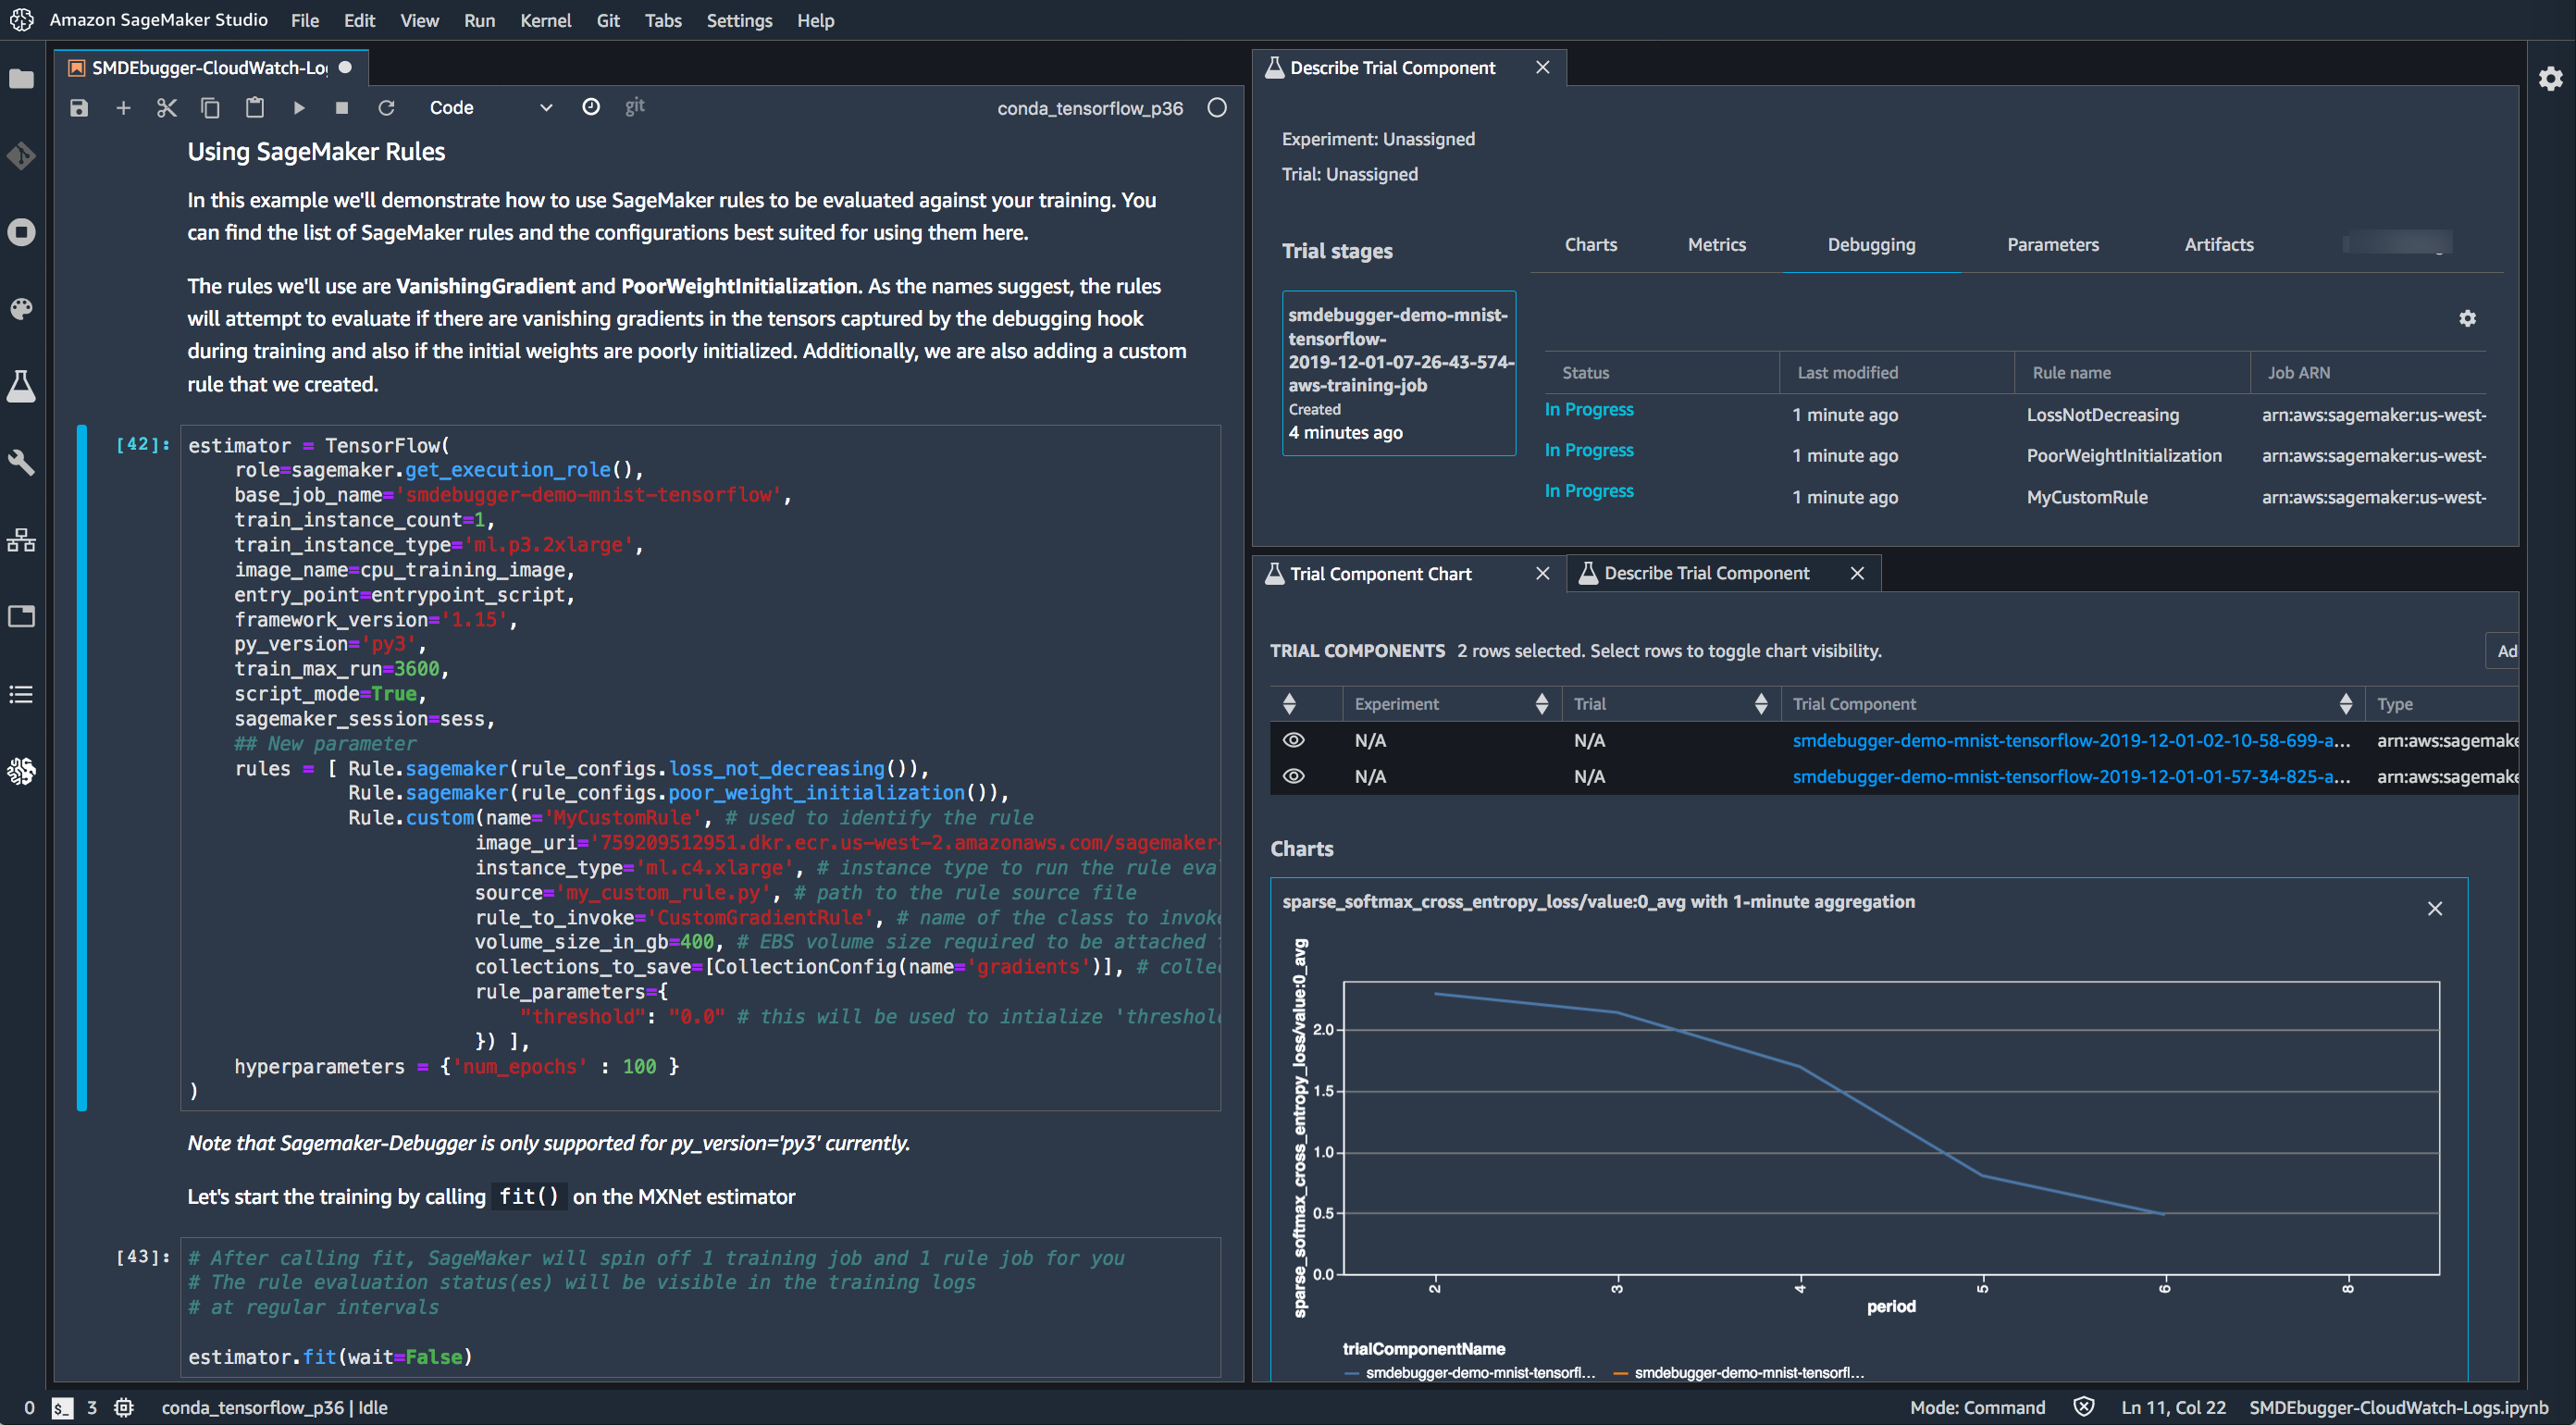Save the notebook with the save icon

79,108
